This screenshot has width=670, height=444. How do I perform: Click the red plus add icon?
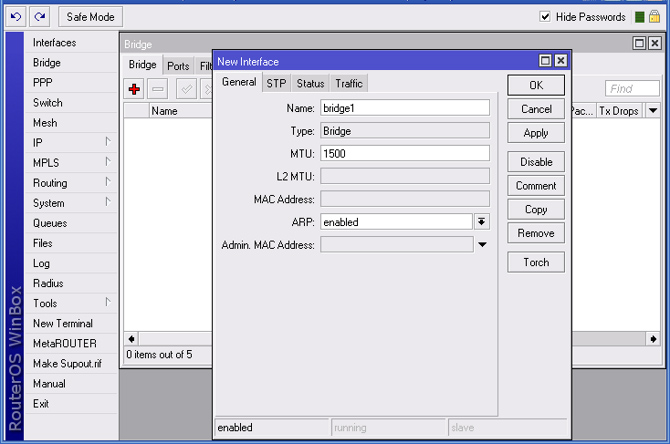[x=135, y=89]
